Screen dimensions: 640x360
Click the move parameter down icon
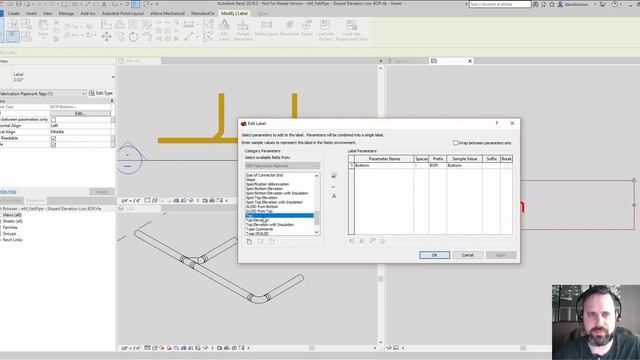click(x=362, y=241)
